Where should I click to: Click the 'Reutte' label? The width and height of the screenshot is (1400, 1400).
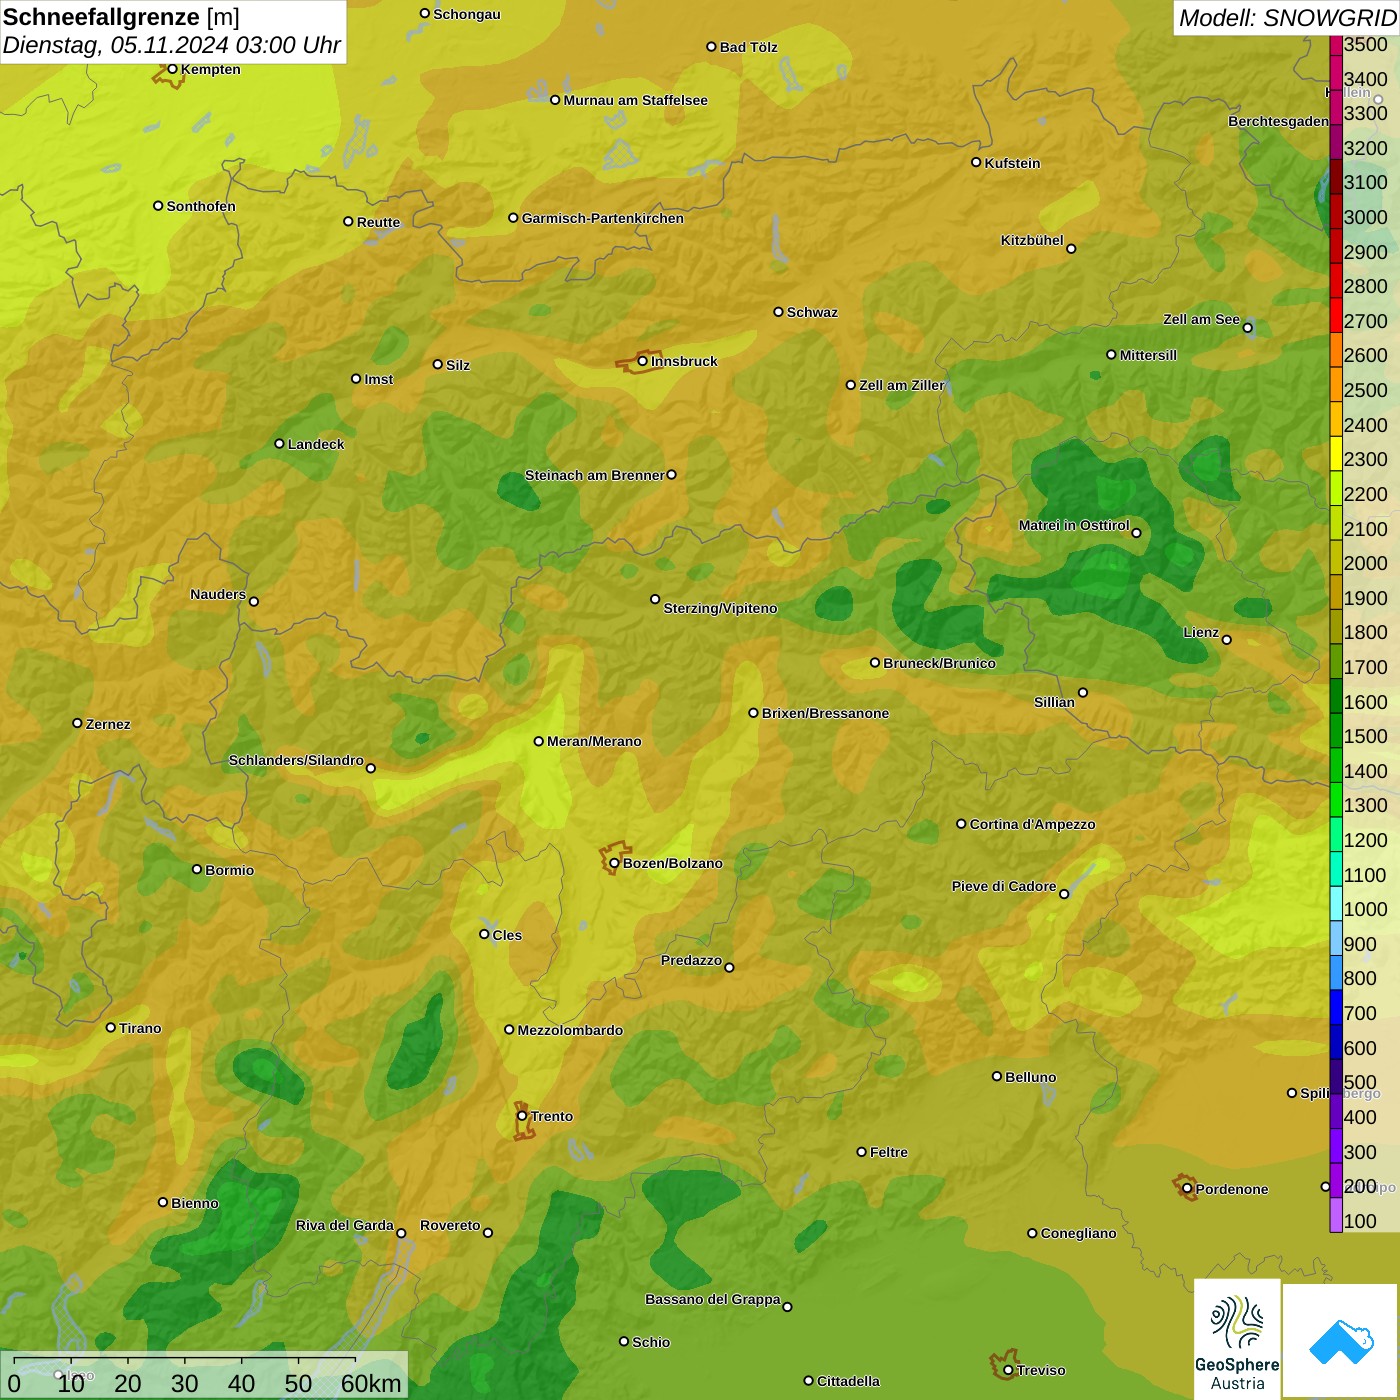click(x=378, y=222)
